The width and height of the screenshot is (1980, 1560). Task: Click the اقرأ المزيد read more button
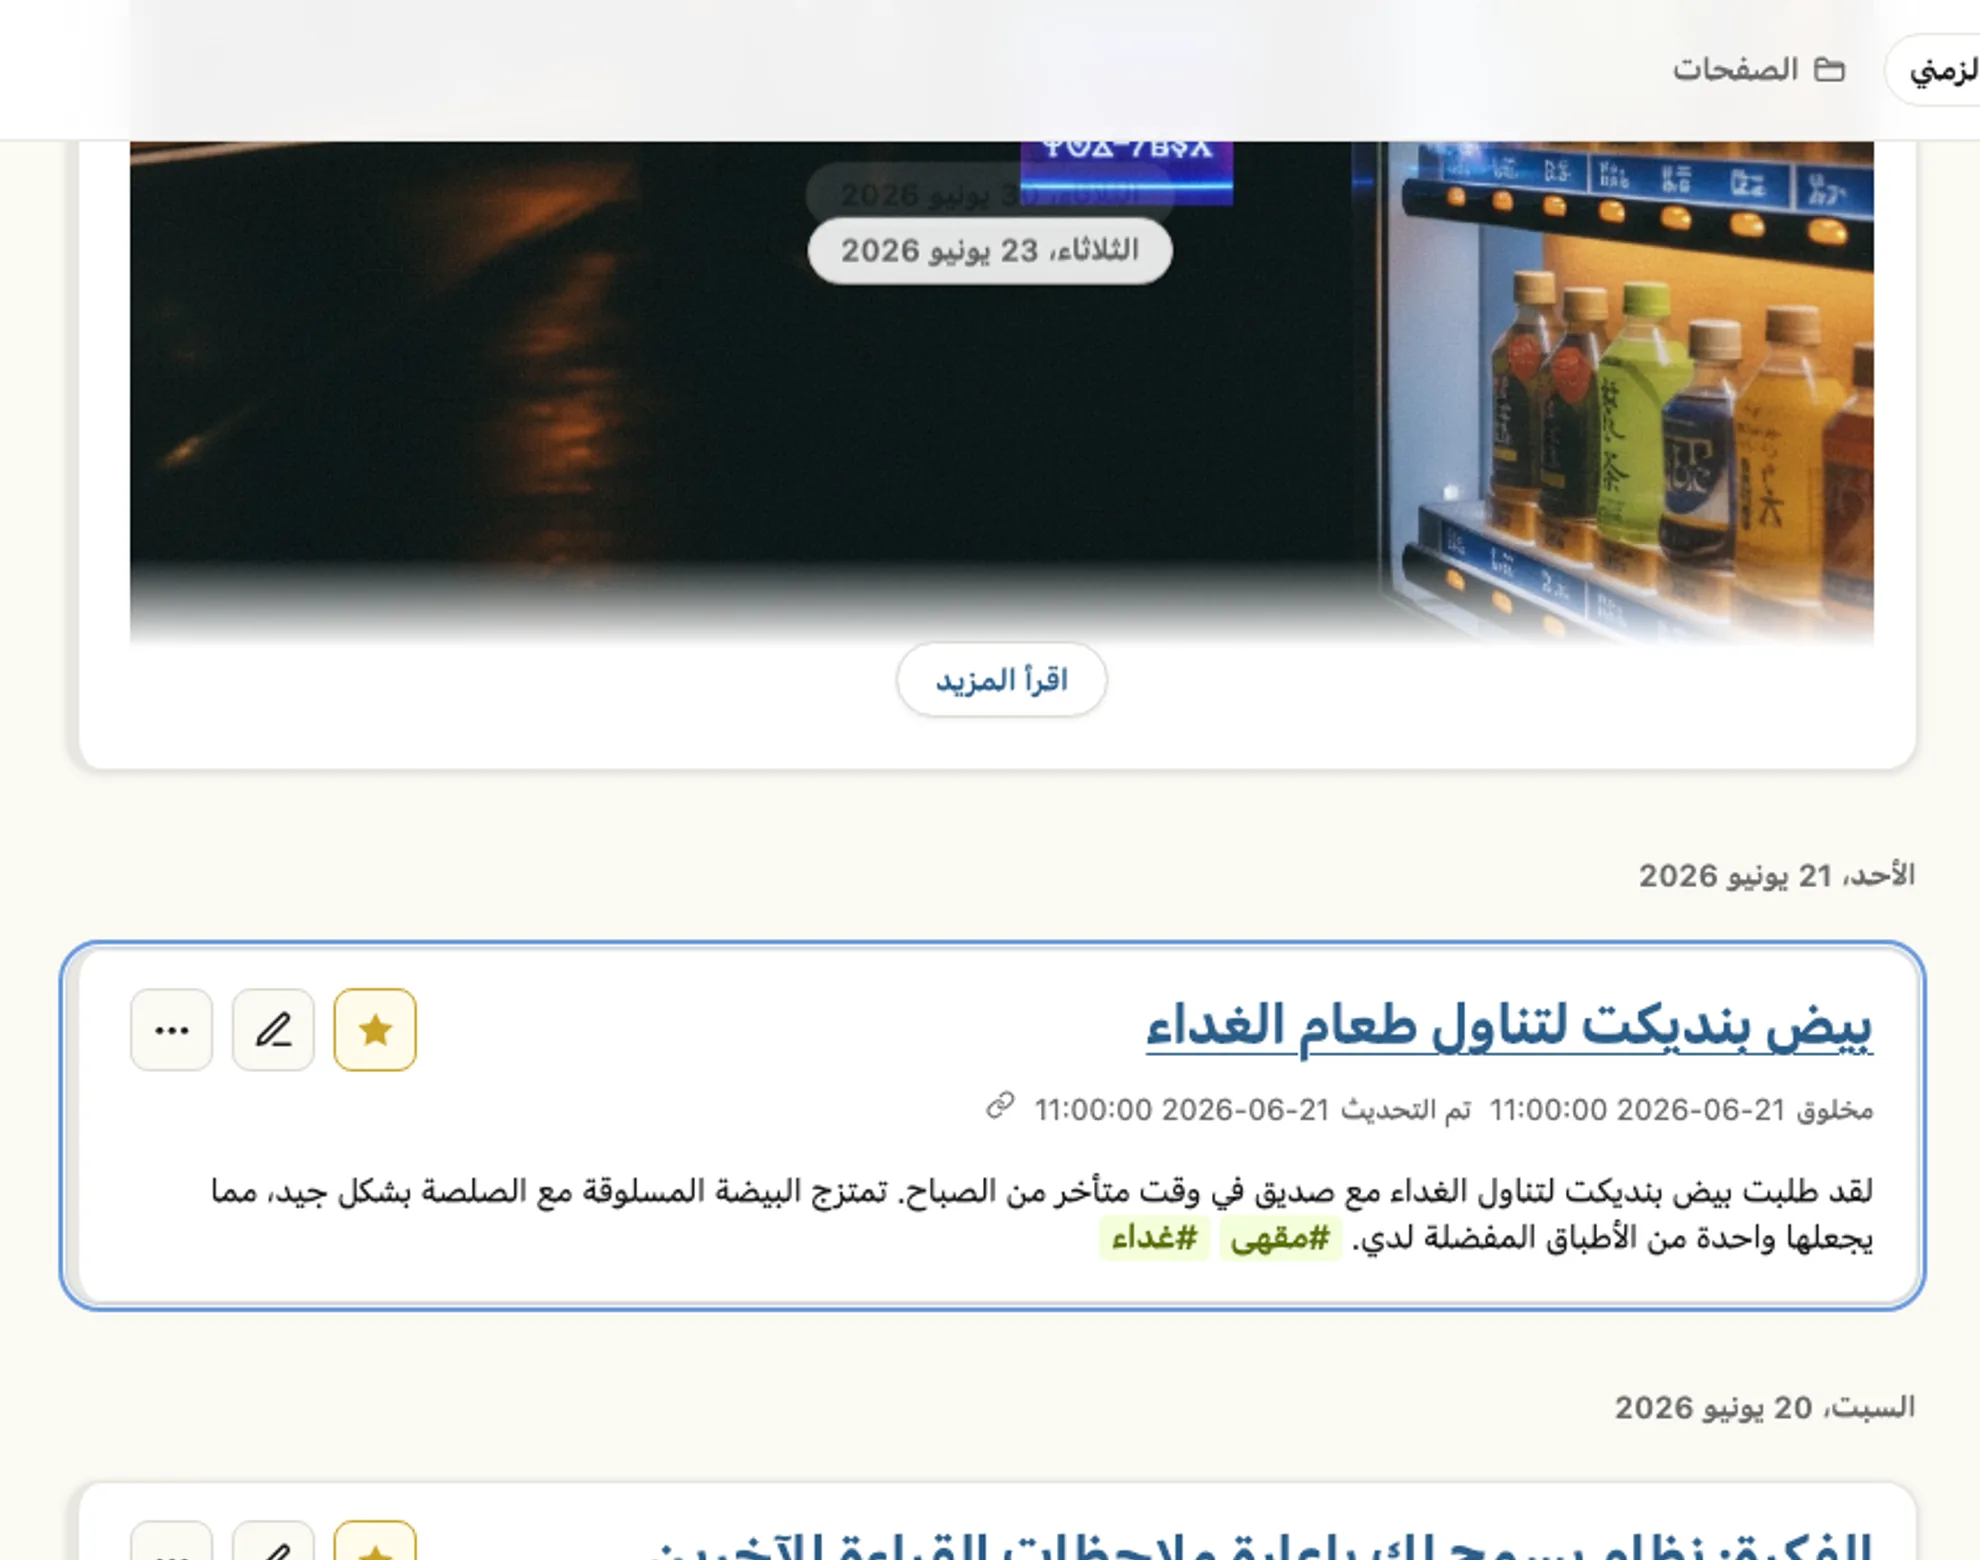pos(1001,680)
